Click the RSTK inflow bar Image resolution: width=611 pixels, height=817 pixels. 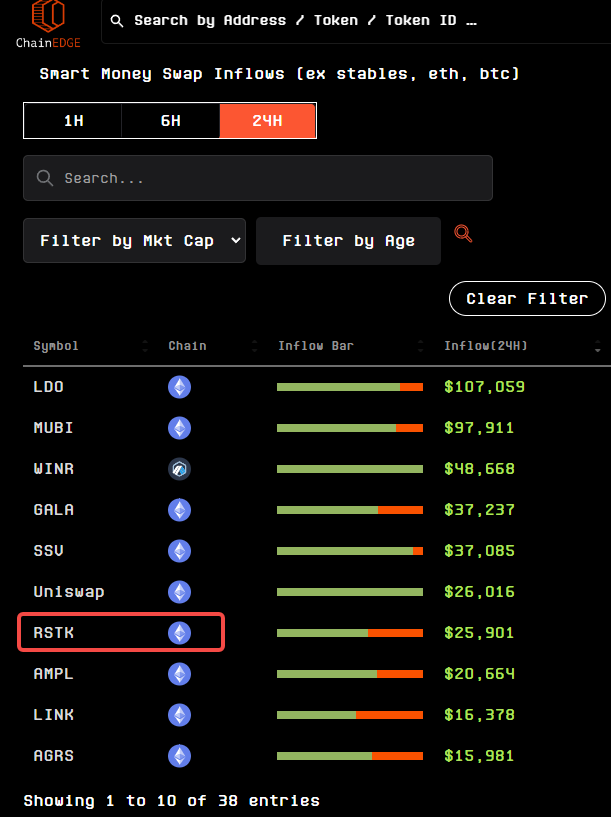tap(350, 633)
